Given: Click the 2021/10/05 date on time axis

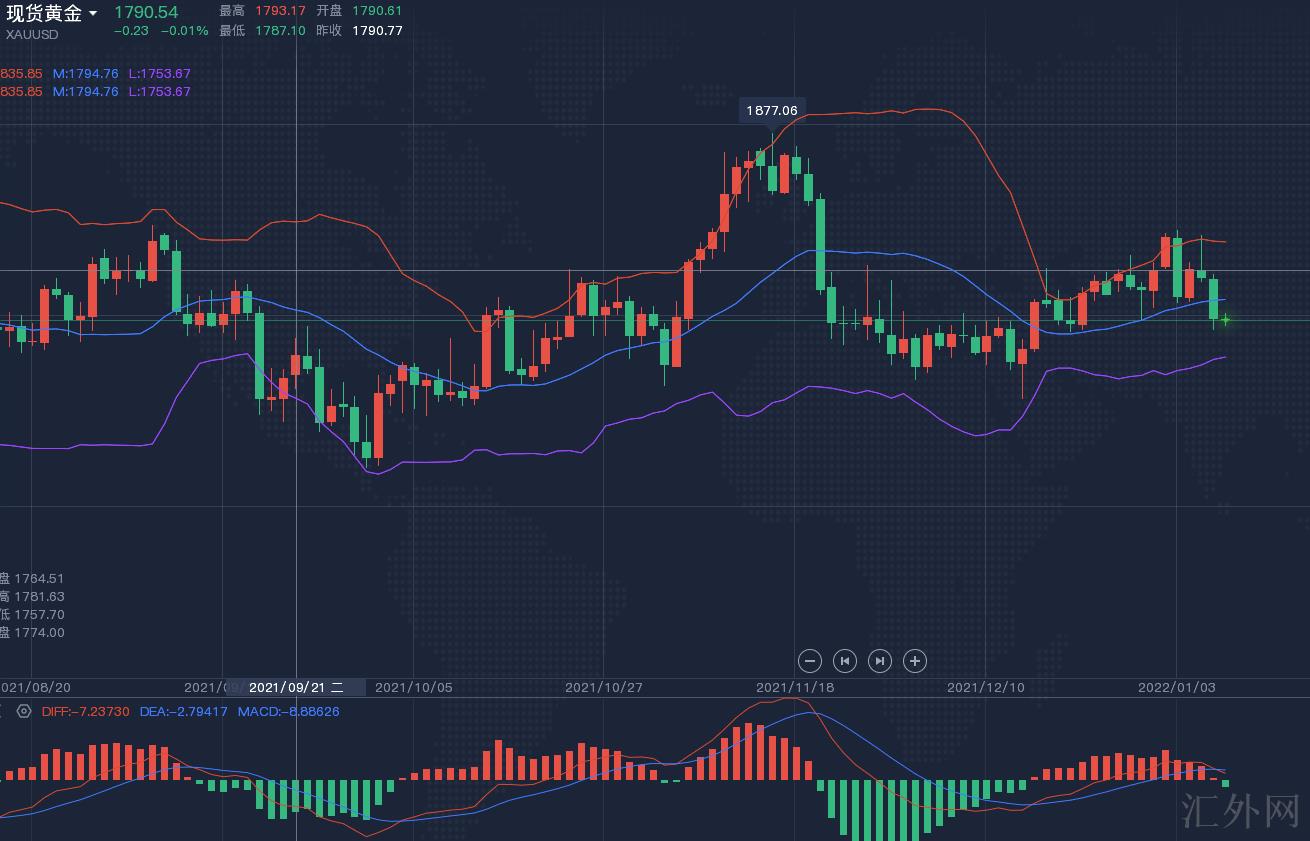Looking at the screenshot, I should [413, 687].
